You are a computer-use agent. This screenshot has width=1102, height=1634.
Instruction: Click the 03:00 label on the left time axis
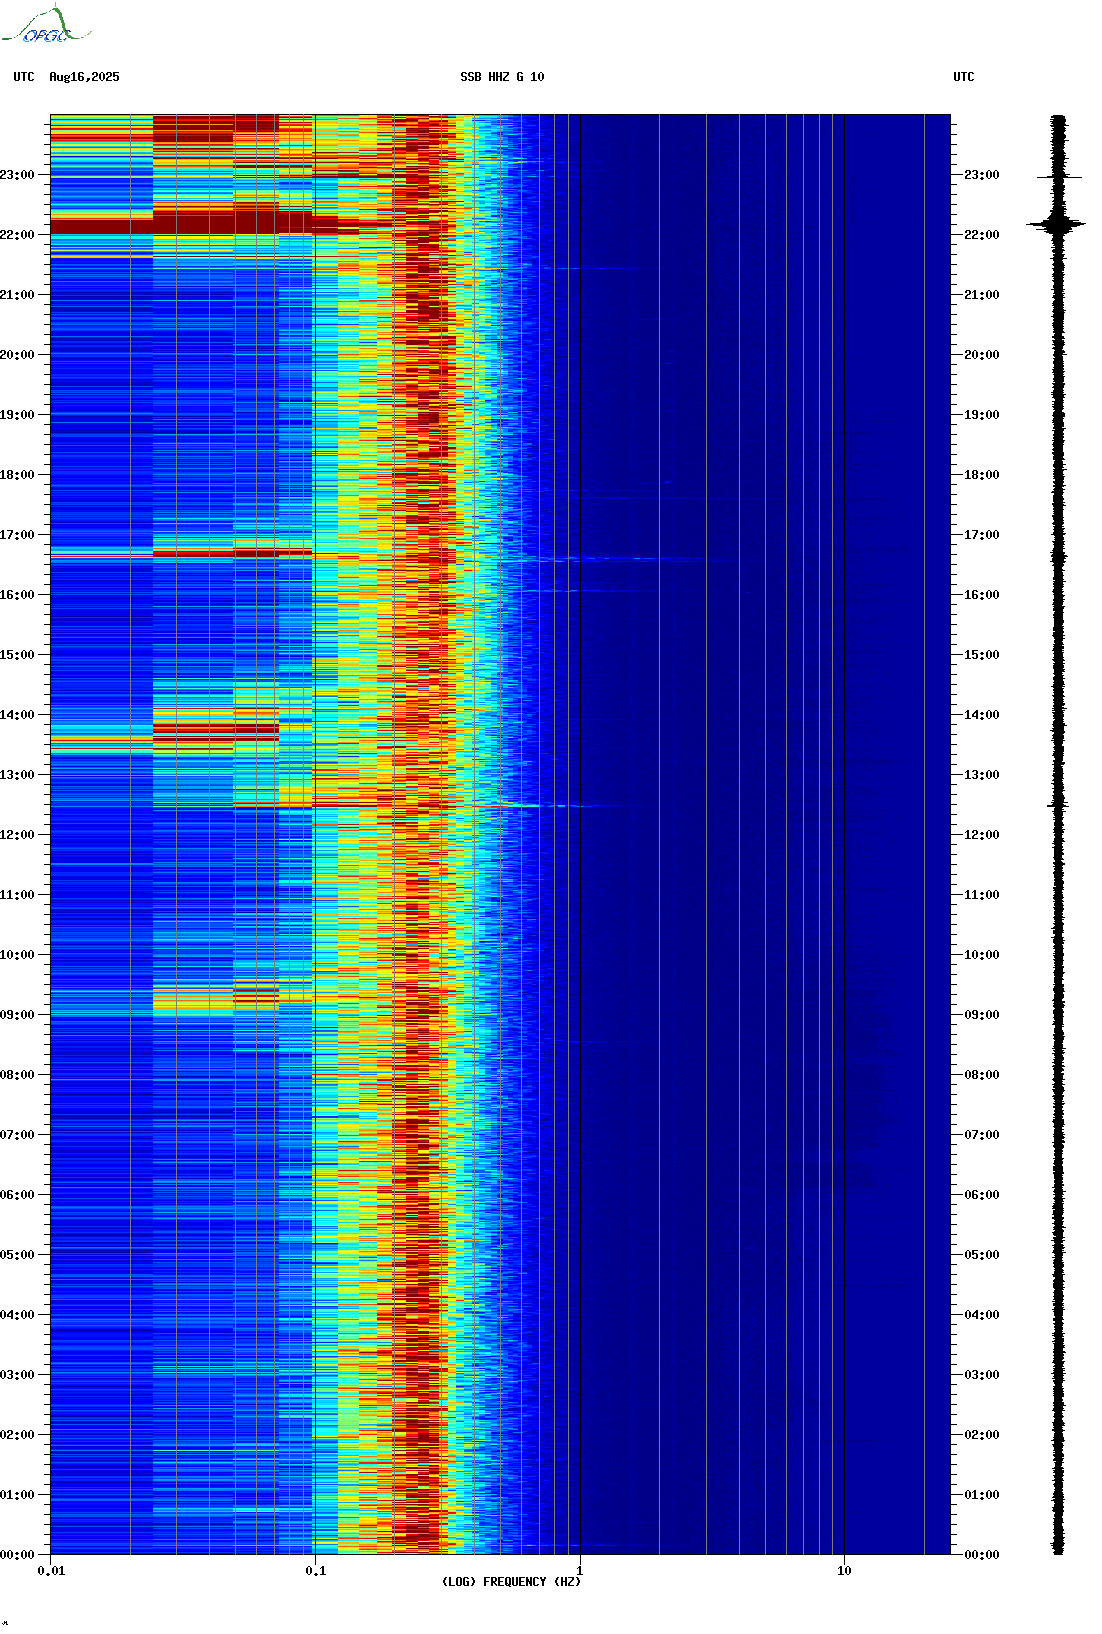(17, 1375)
